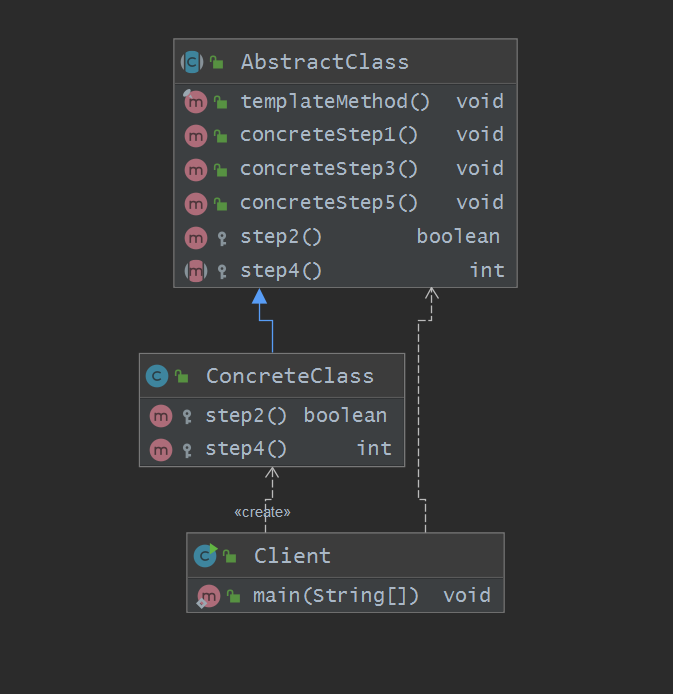Select the concreteStep3() member row
This screenshot has width=673, height=694.
point(329,169)
